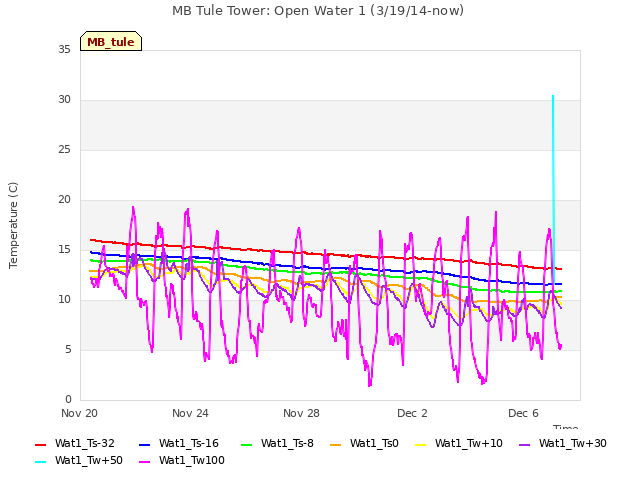Viewport: 640px width, 480px height.
Task: Click the 15 y-axis tick label
Action: 64,250
